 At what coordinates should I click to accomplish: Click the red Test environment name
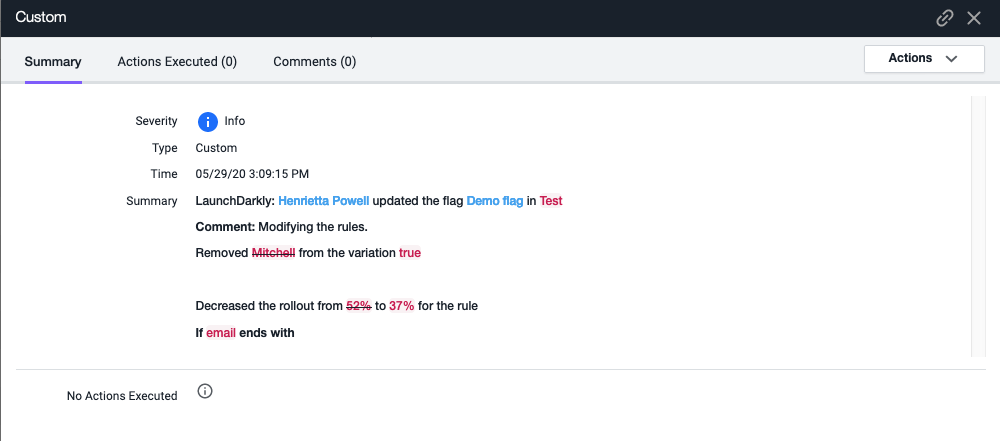click(551, 201)
